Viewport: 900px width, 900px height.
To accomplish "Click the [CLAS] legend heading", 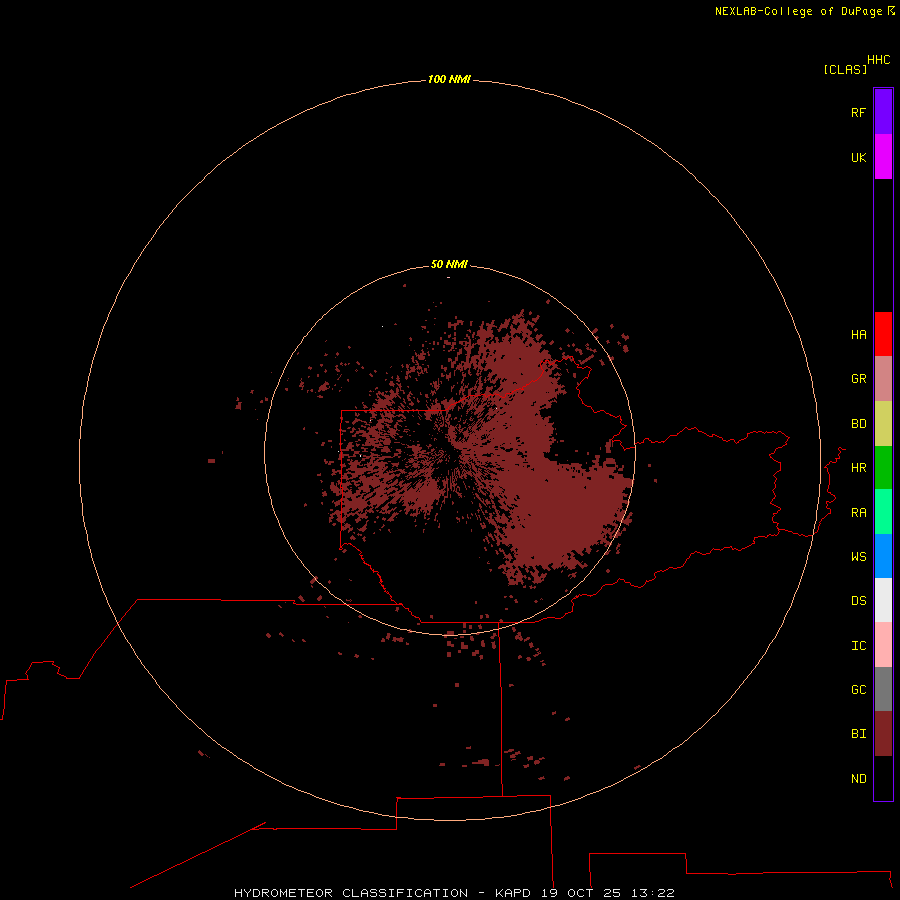I will tap(845, 69).
